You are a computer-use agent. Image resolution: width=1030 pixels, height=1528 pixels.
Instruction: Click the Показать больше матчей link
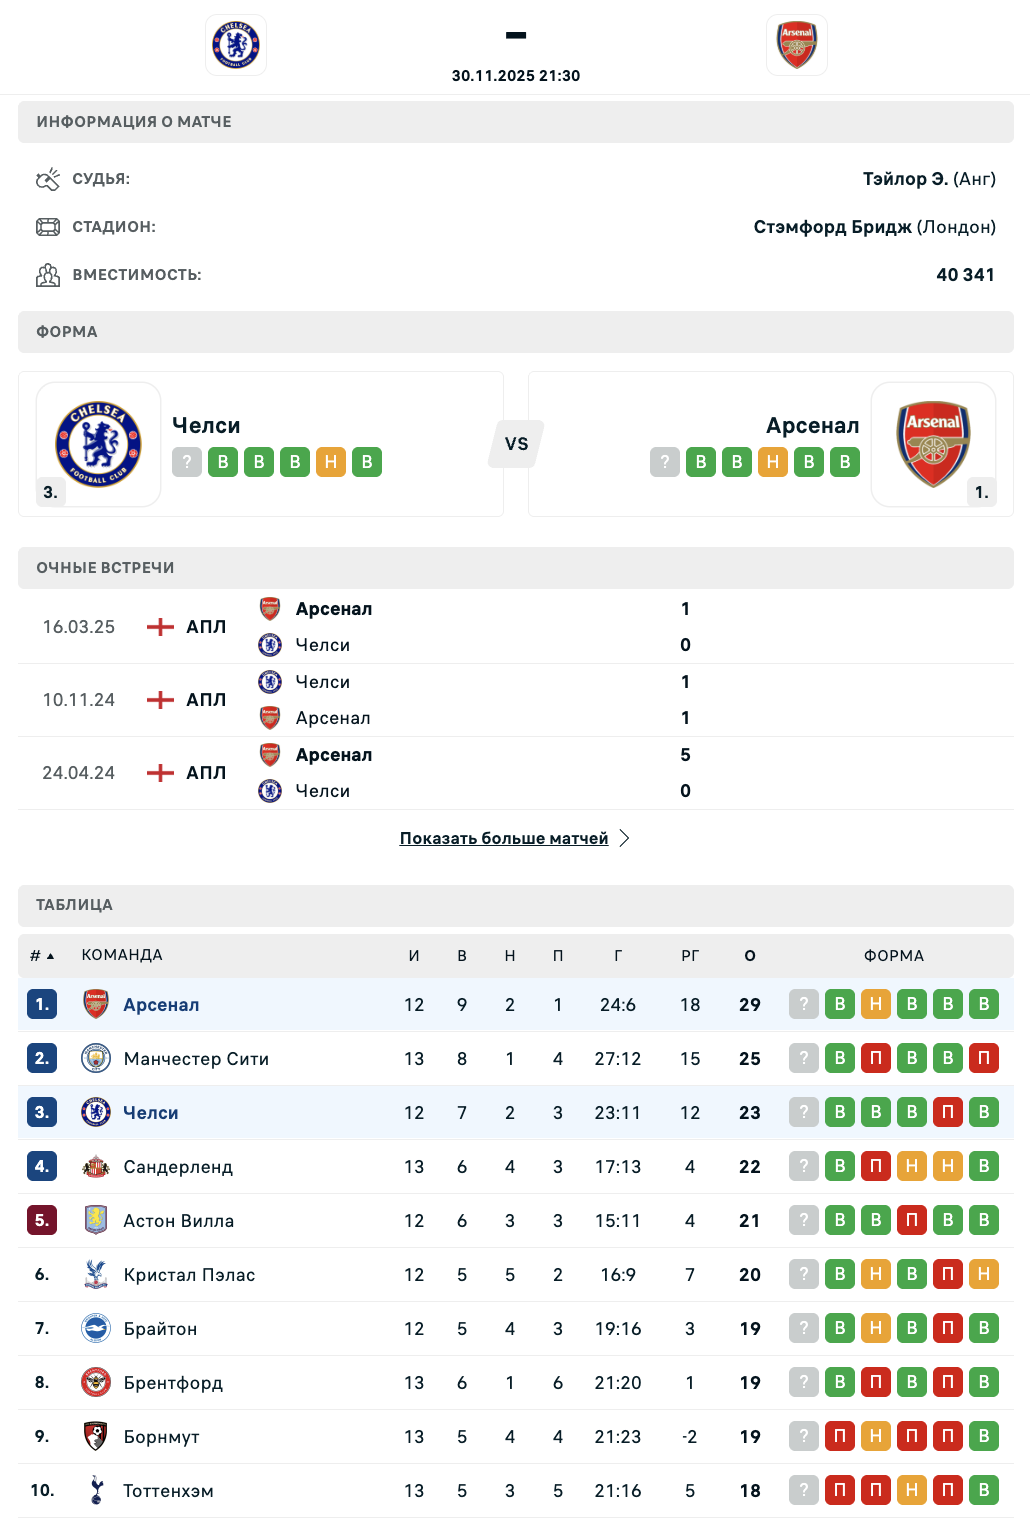[x=504, y=838]
